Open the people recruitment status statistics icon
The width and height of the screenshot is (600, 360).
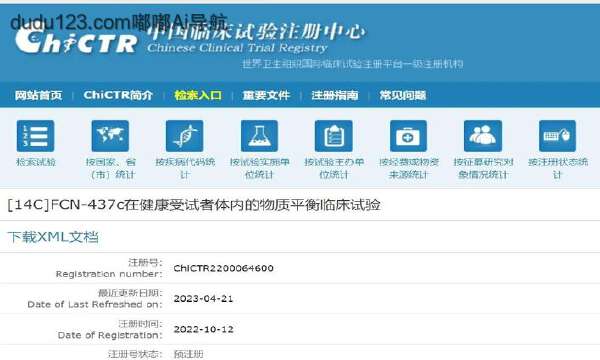tap(483, 136)
